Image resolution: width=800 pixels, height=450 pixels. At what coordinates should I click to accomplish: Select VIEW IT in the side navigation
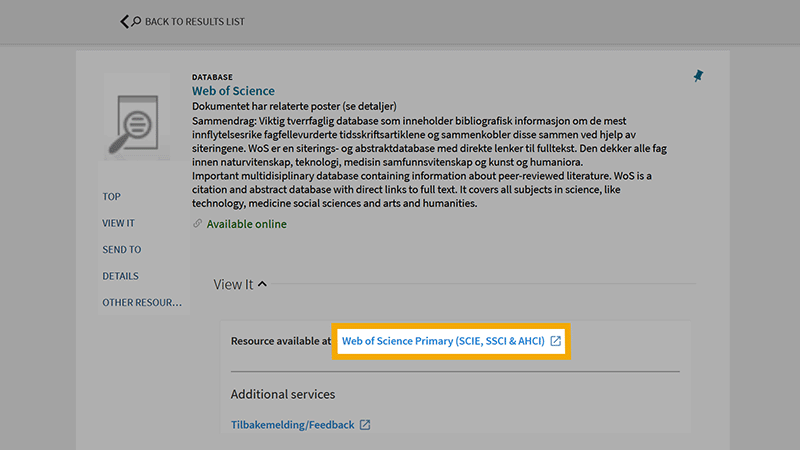[x=118, y=223]
